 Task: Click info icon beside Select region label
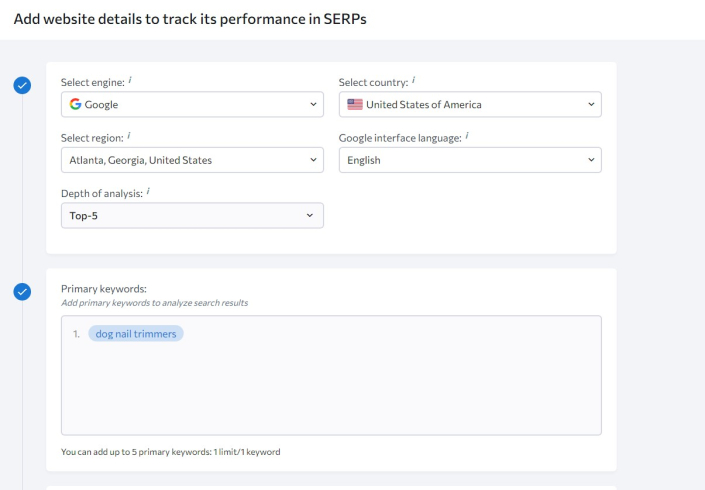pyautogui.click(x=129, y=136)
